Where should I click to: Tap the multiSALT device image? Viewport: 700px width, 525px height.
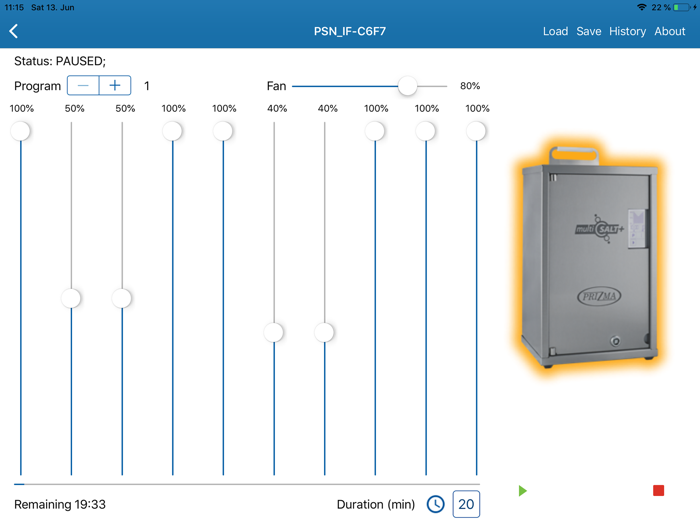589,260
